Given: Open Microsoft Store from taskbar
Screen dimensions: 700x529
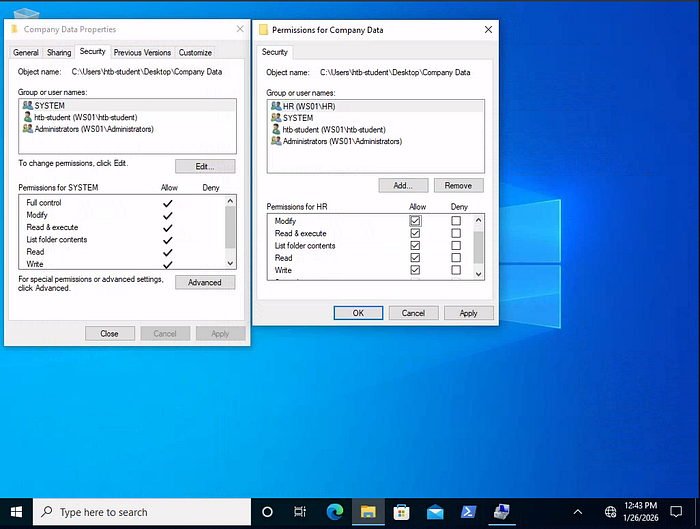Looking at the screenshot, I should click(x=401, y=512).
